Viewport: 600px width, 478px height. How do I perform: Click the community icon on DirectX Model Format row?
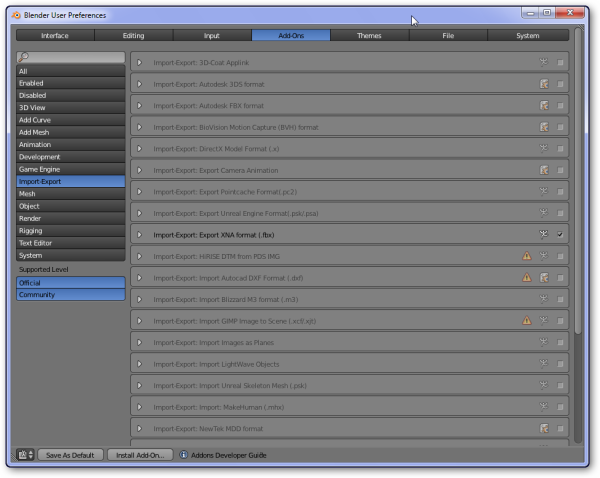pos(543,148)
